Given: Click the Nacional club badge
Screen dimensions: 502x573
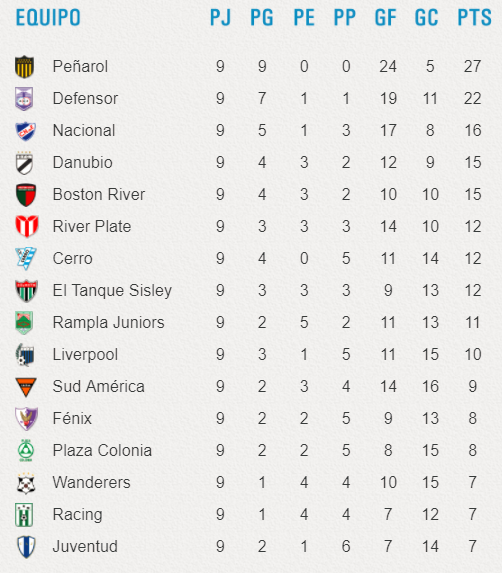Looking at the screenshot, I should (25, 131).
